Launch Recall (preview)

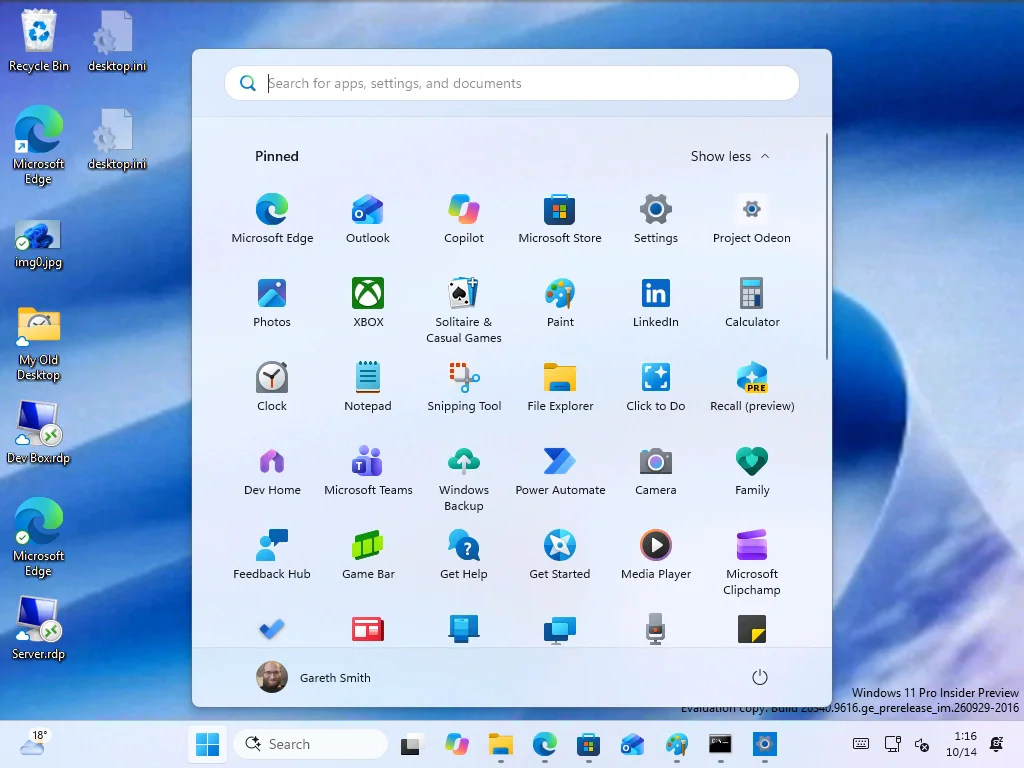[x=752, y=387]
